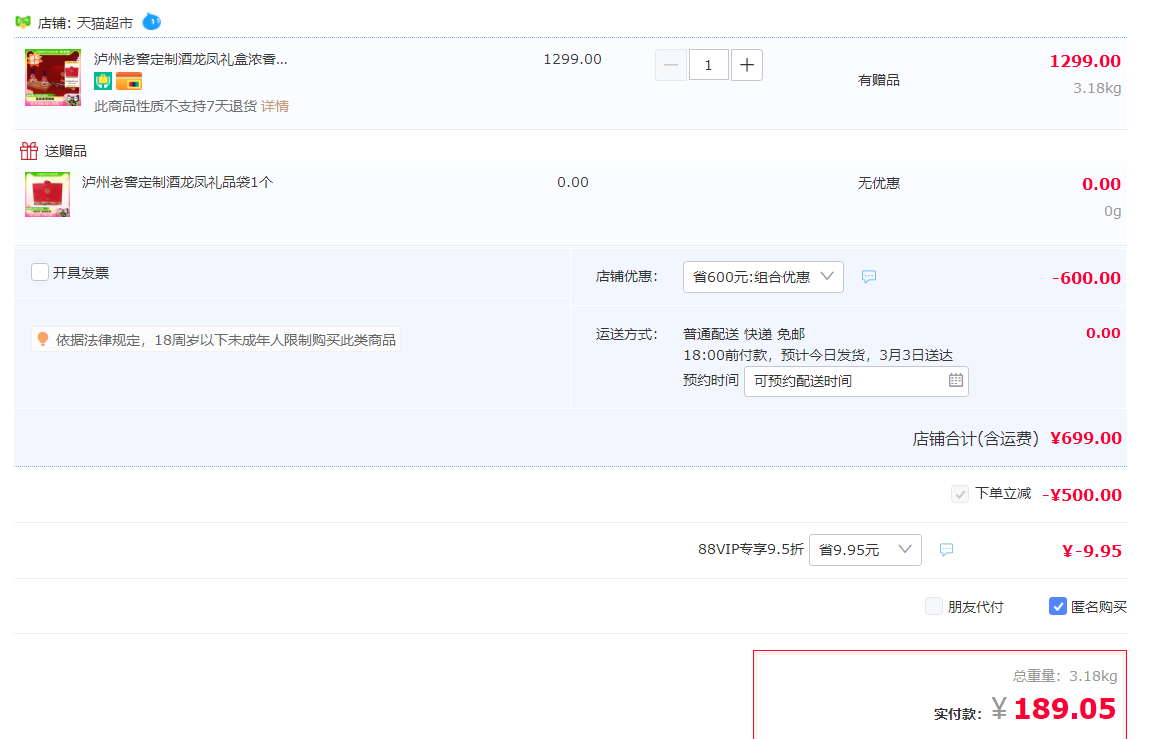Open the blue Wangwang chat icon
The width and height of the screenshot is (1160, 739).
coord(152,21)
